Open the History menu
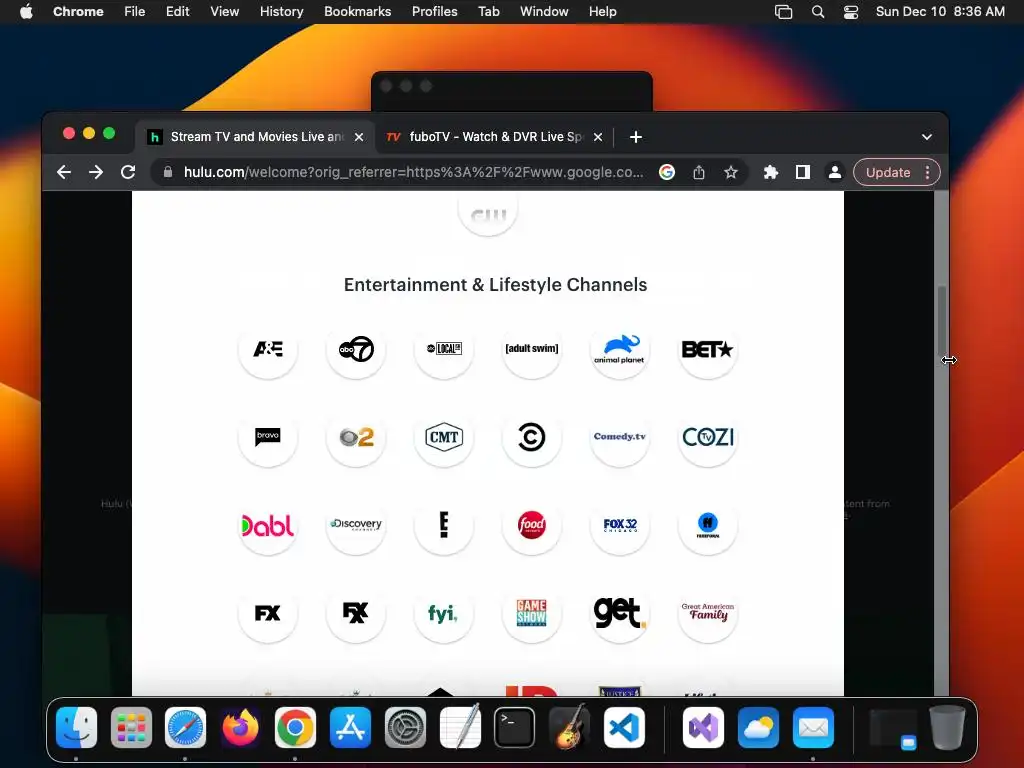 coord(281,12)
